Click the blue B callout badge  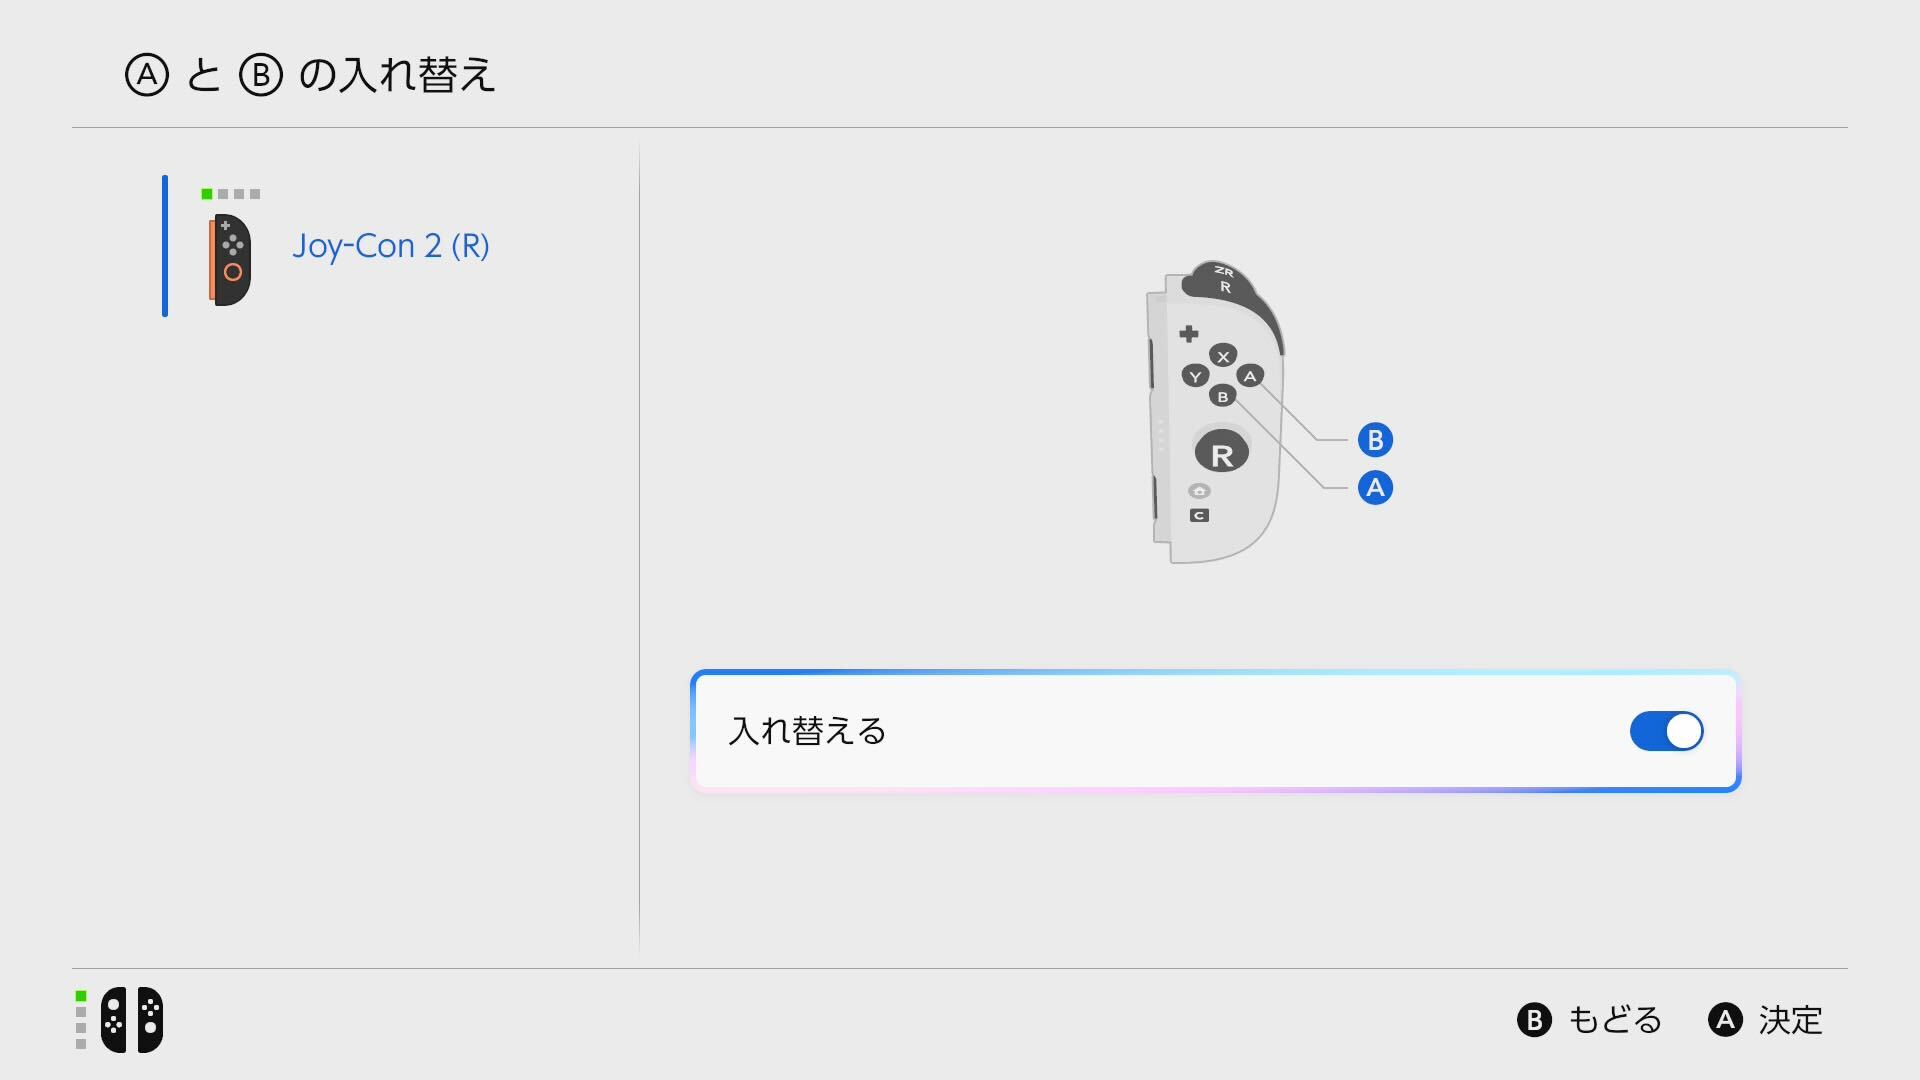click(1376, 438)
